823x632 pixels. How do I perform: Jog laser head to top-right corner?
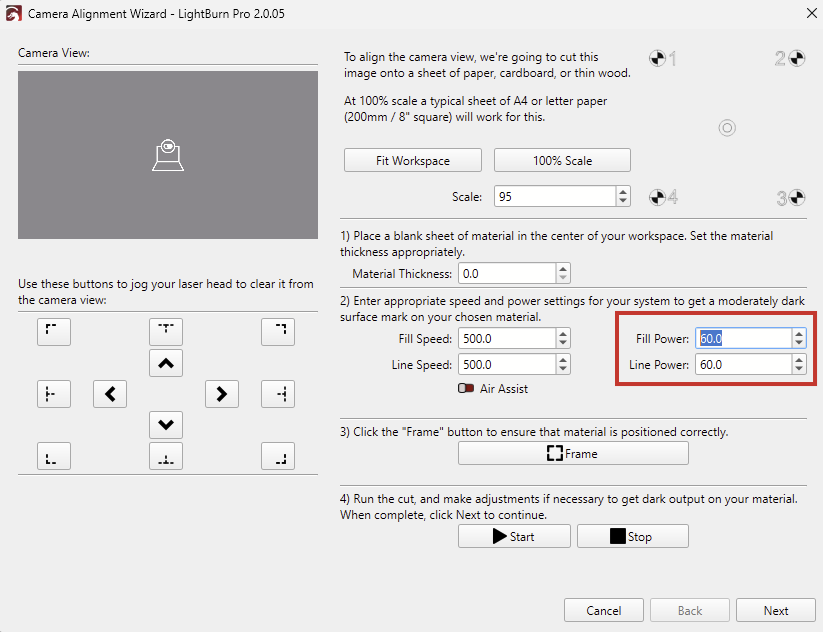click(278, 332)
